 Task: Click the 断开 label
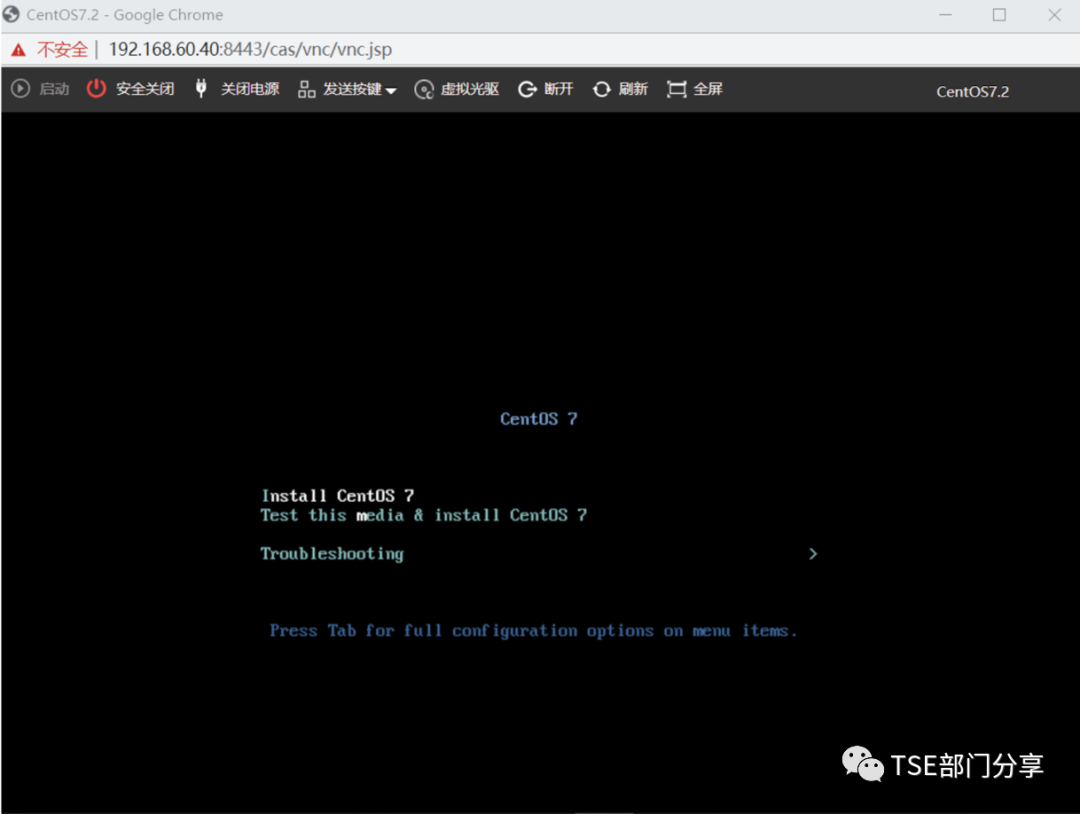coord(559,89)
